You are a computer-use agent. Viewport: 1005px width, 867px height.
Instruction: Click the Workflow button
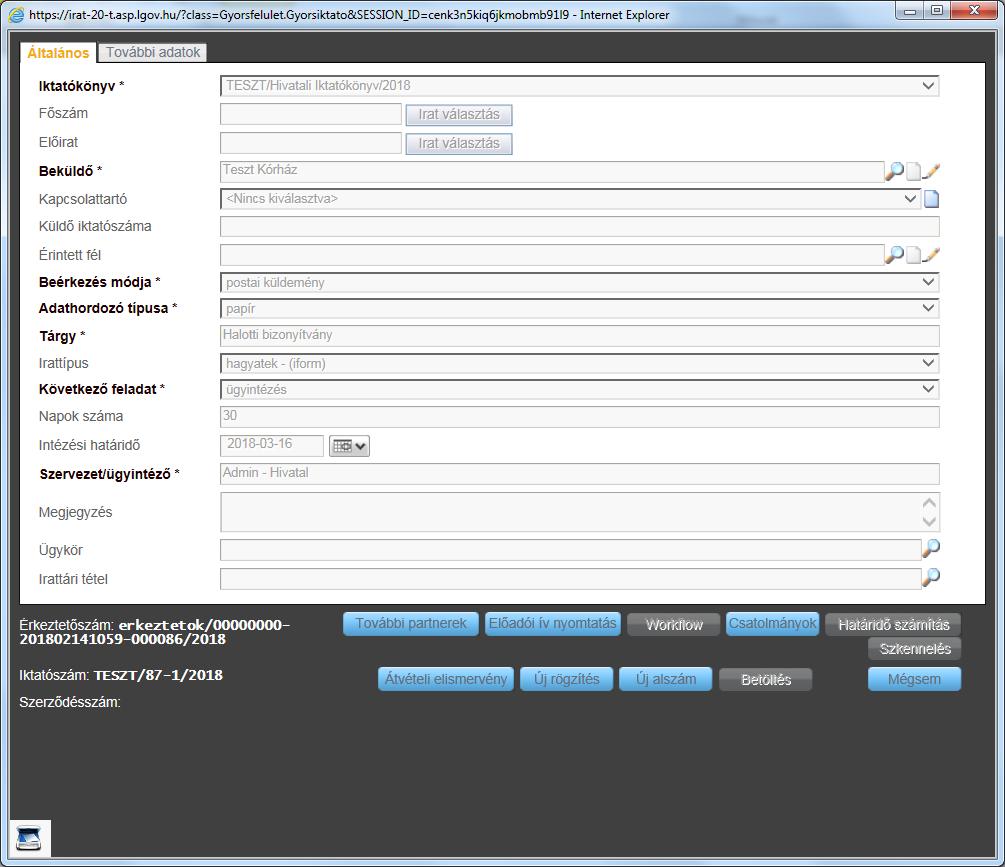point(674,625)
